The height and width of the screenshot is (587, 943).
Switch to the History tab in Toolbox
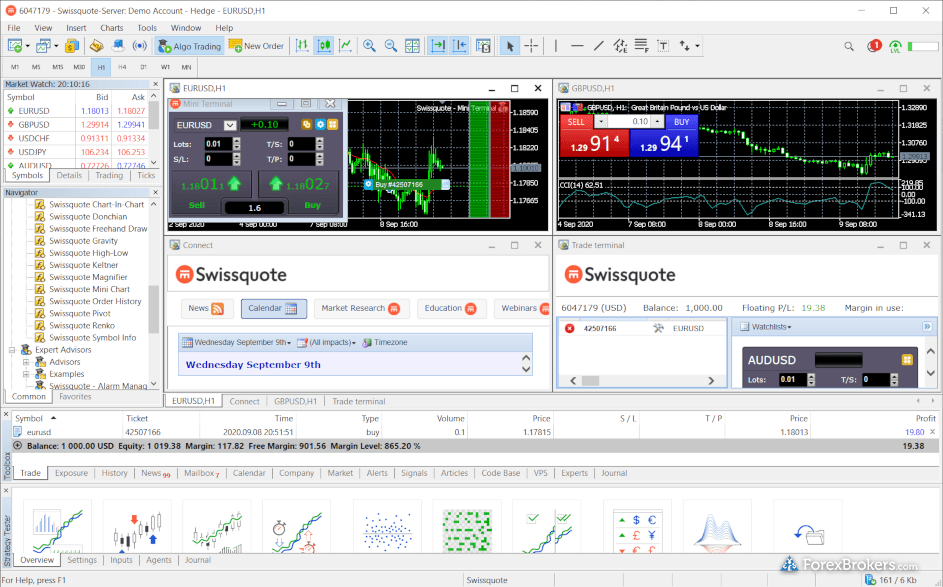tap(114, 473)
